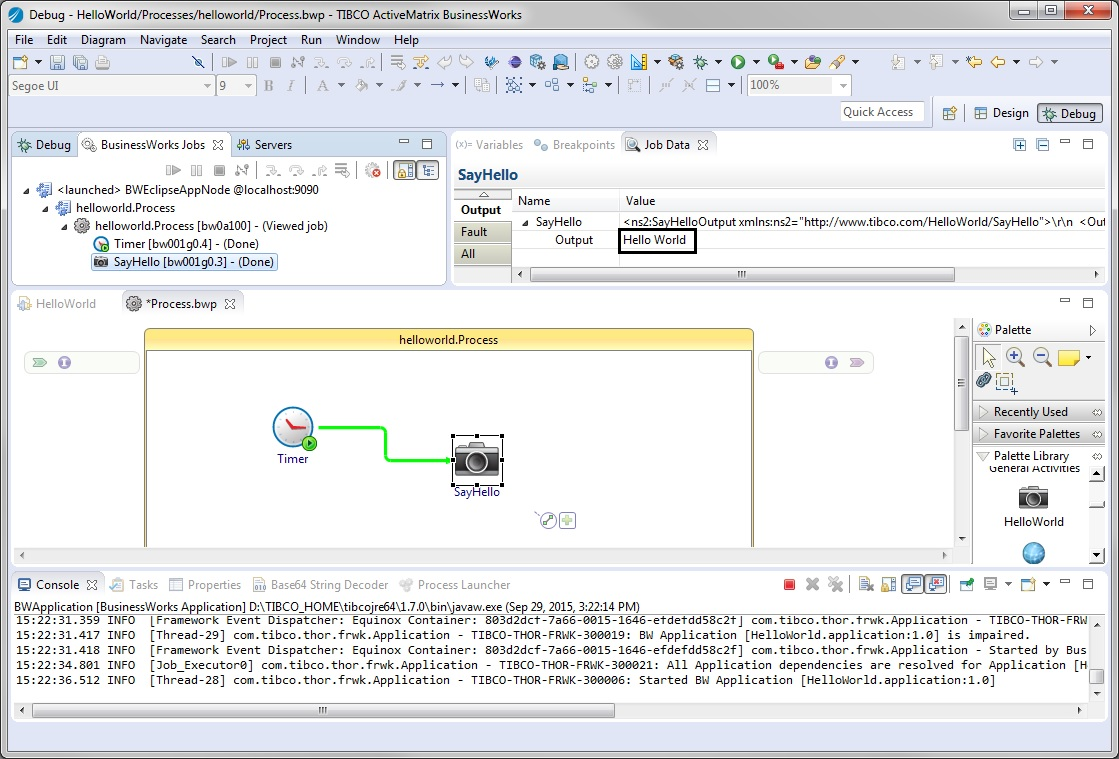Viewport: 1119px width, 759px height.
Task: Collapse the helloworld.Process tree node
Action: pos(46,208)
